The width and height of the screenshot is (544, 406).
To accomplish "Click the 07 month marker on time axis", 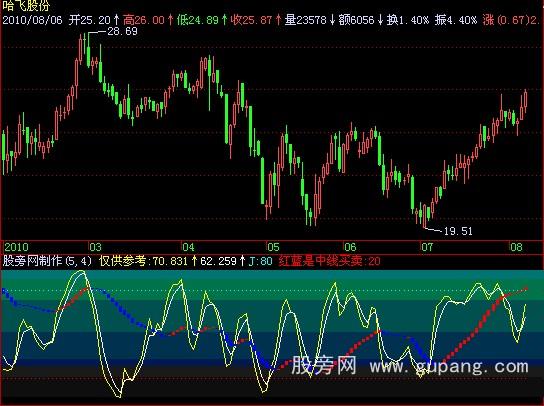I will tap(427, 247).
